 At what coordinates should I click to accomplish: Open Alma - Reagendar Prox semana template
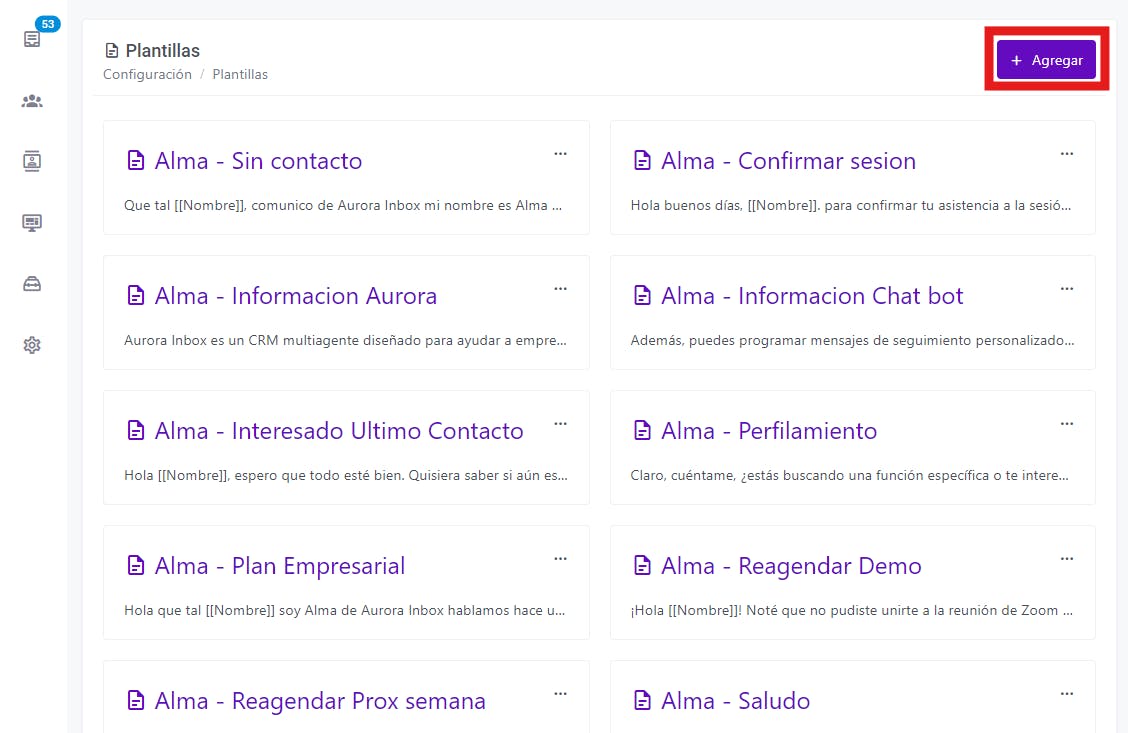(320, 701)
